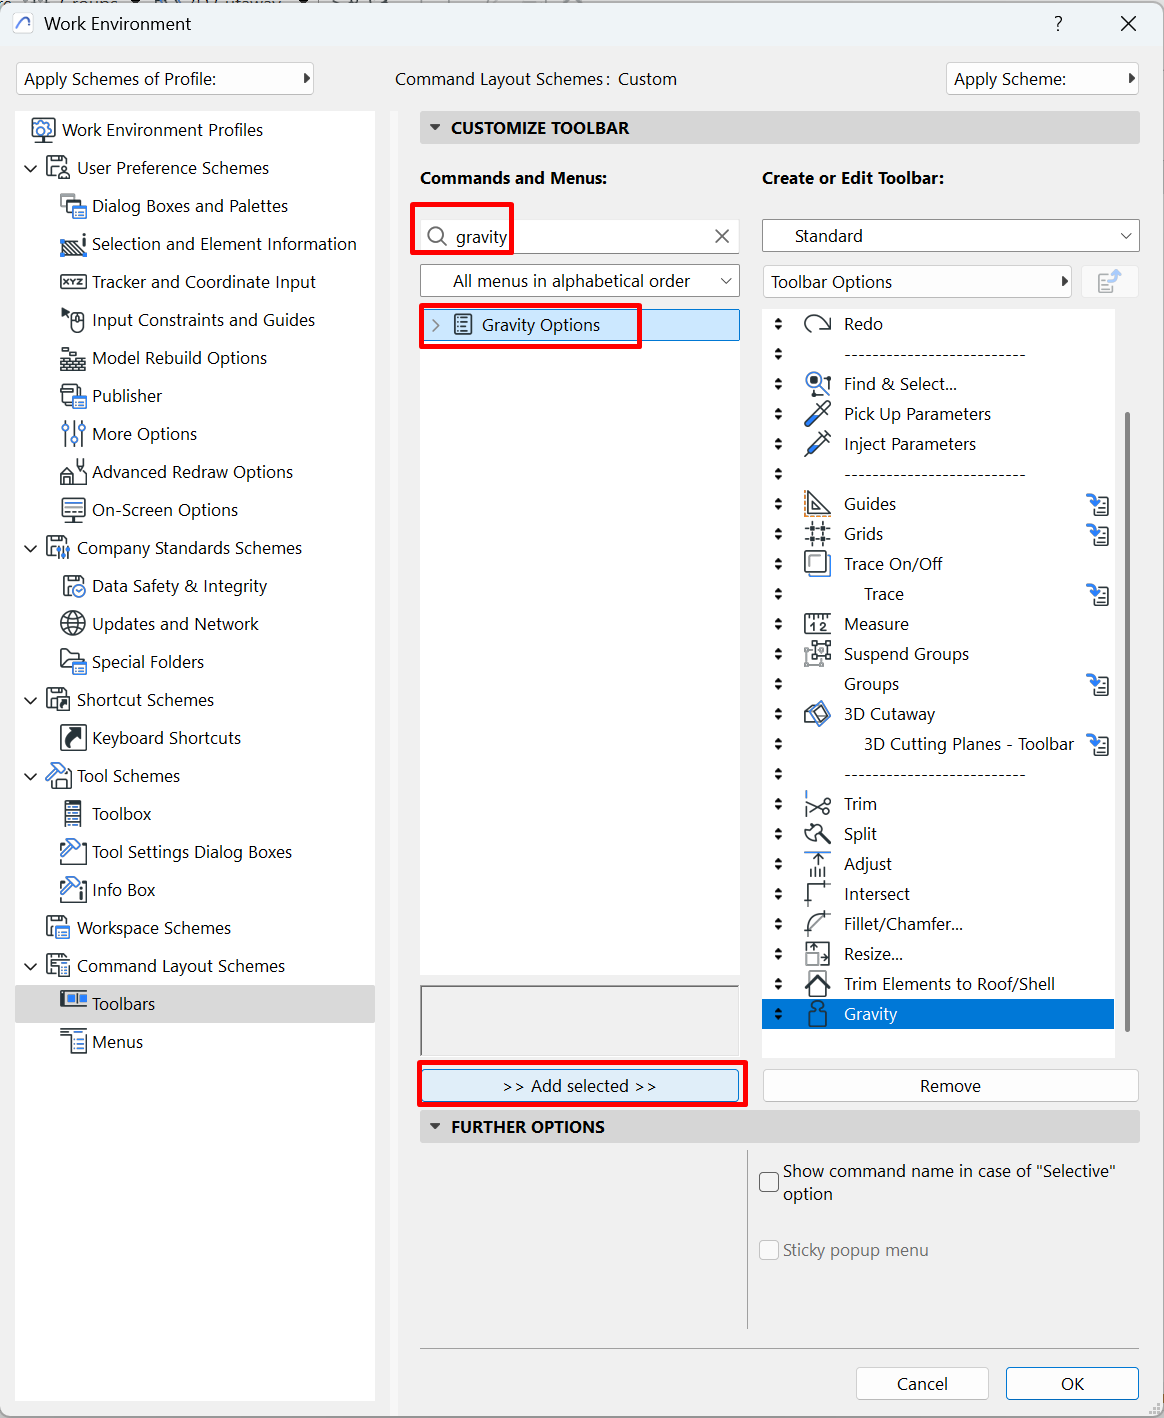Select the 3D Cutaway icon
This screenshot has height=1418, width=1164.
click(x=817, y=714)
